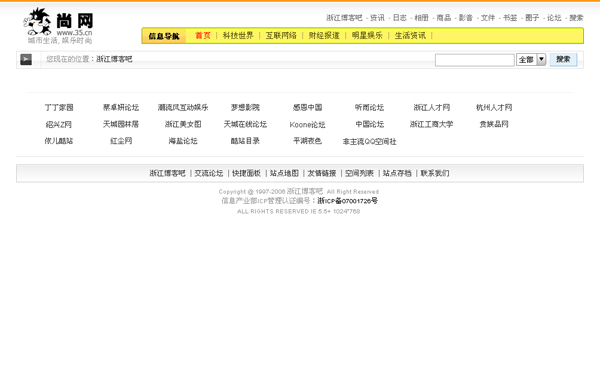Click 搜索 in the top-right menu
The height and width of the screenshot is (370, 600).
pos(576,18)
